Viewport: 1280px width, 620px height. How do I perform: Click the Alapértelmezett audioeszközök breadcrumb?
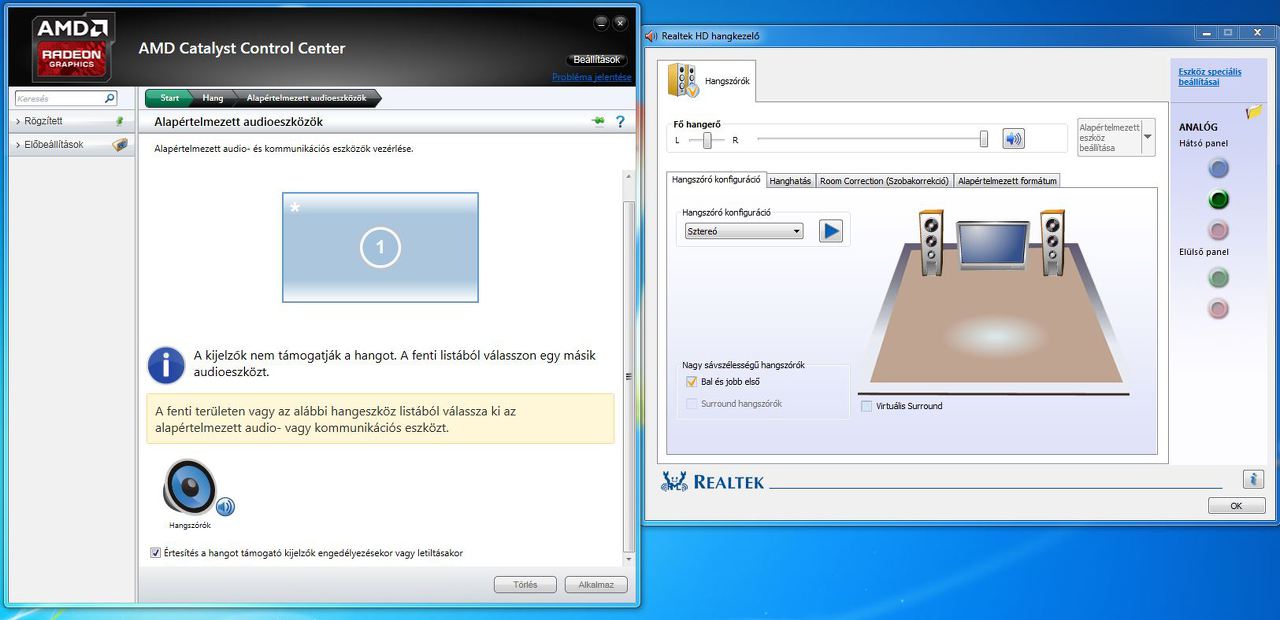point(306,98)
